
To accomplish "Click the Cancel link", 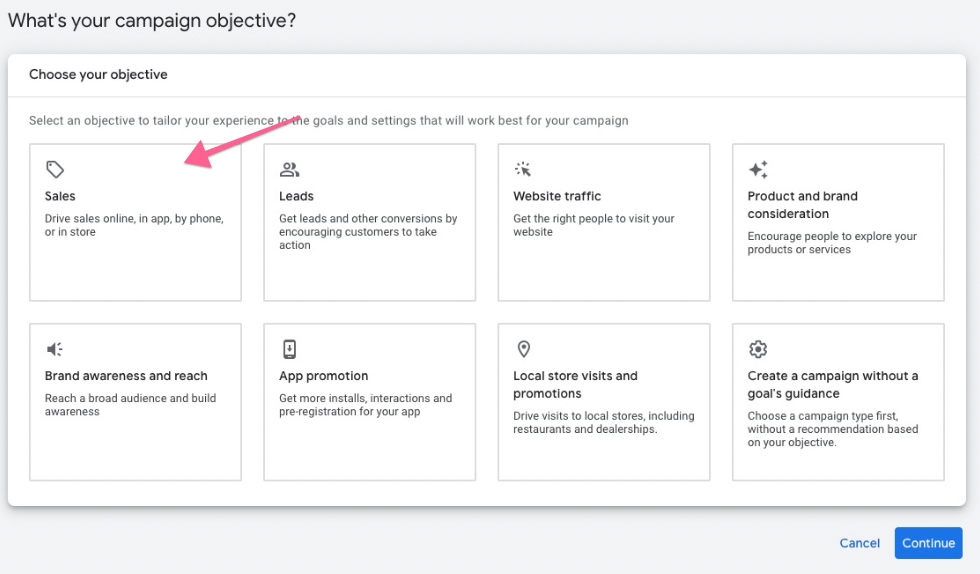I will (x=859, y=543).
